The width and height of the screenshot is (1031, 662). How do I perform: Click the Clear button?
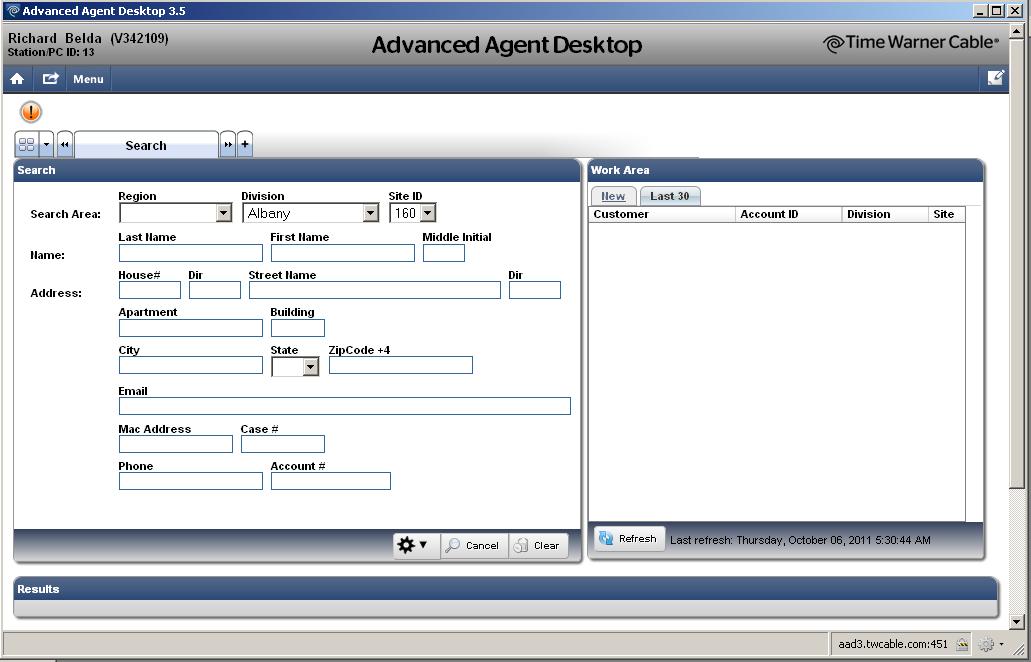538,546
